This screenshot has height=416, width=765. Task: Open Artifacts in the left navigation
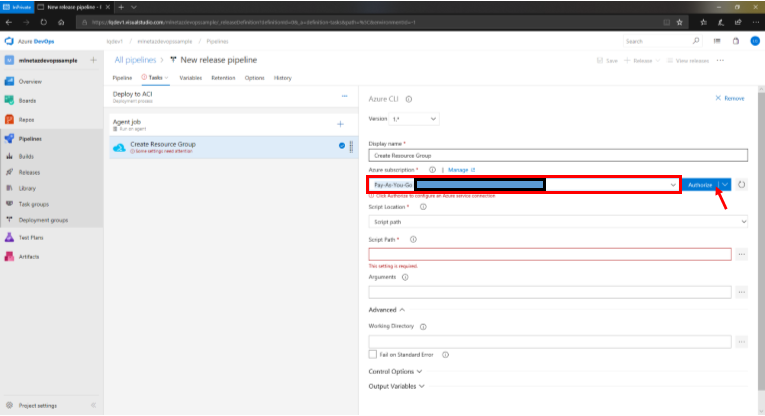tap(29, 257)
